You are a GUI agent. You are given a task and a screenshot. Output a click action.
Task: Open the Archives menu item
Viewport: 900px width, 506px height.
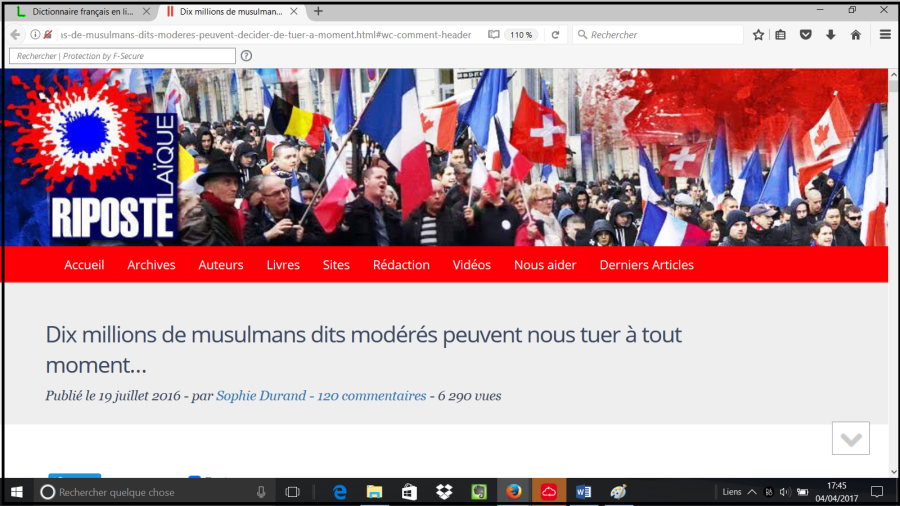(x=151, y=265)
